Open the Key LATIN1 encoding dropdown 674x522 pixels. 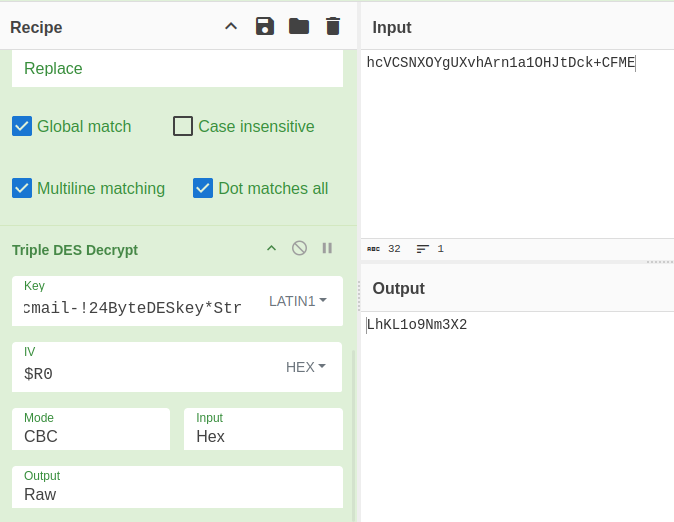298,301
